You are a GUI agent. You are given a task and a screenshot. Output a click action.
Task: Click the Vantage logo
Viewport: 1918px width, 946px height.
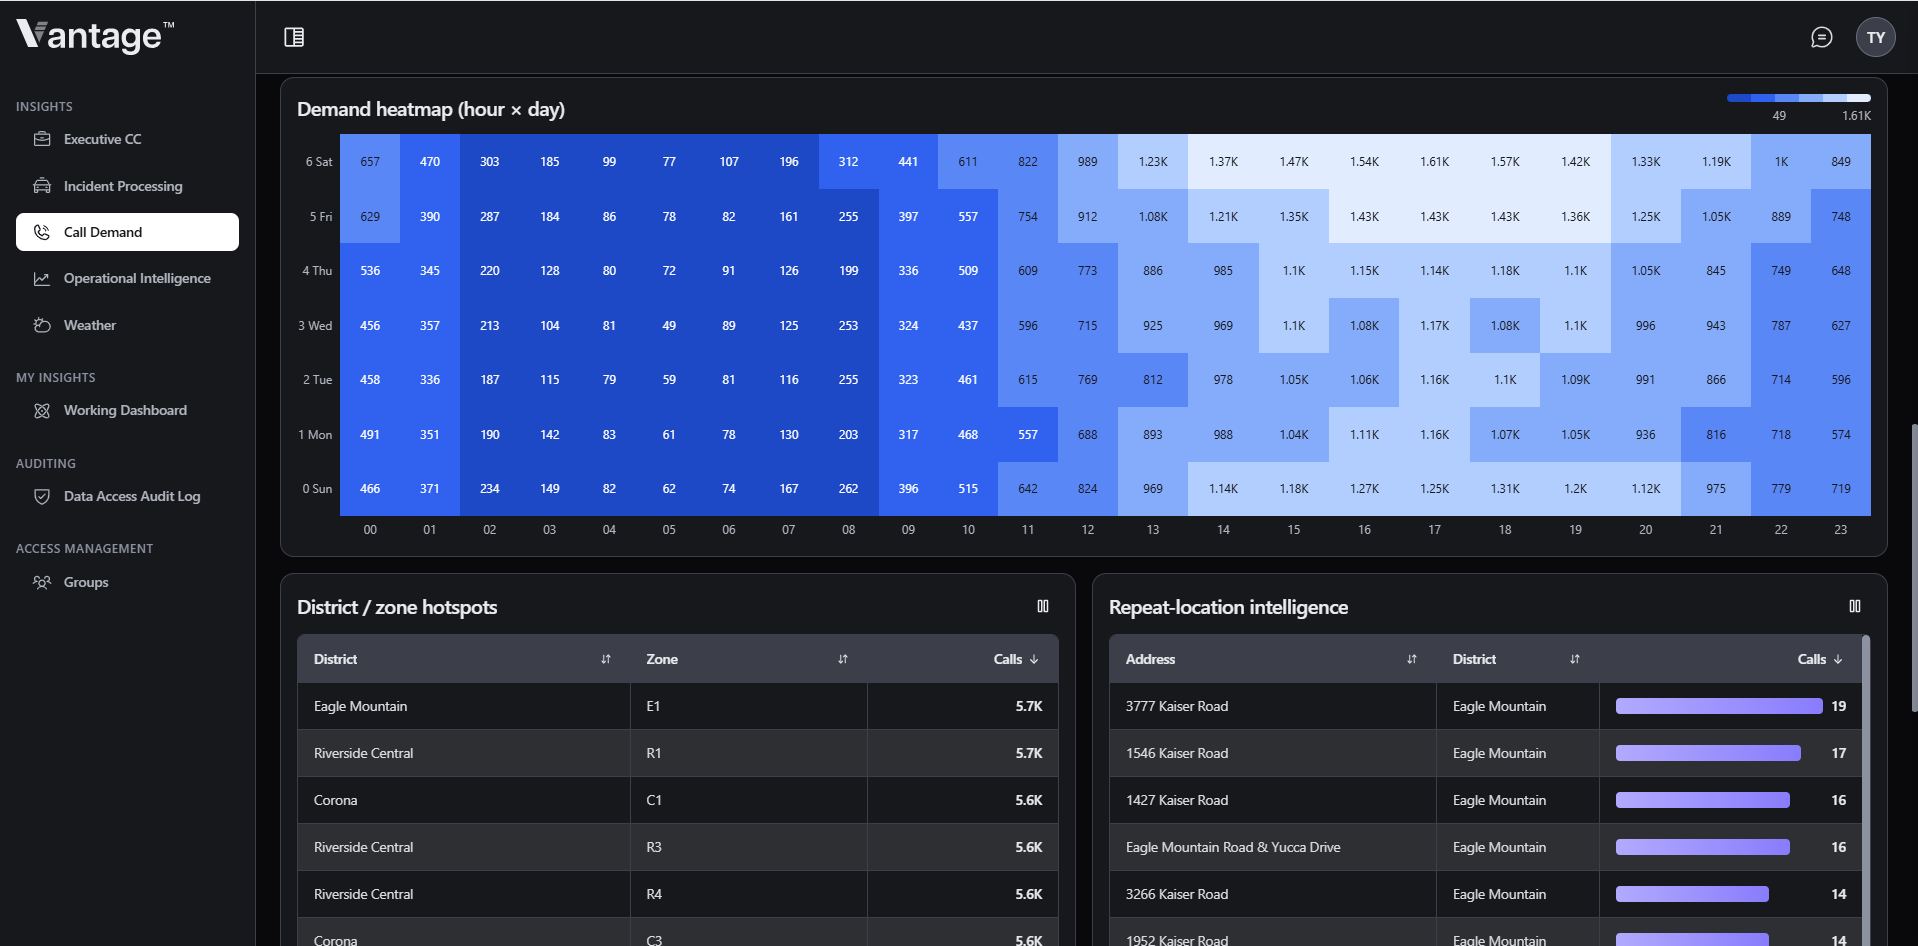pyautogui.click(x=95, y=36)
